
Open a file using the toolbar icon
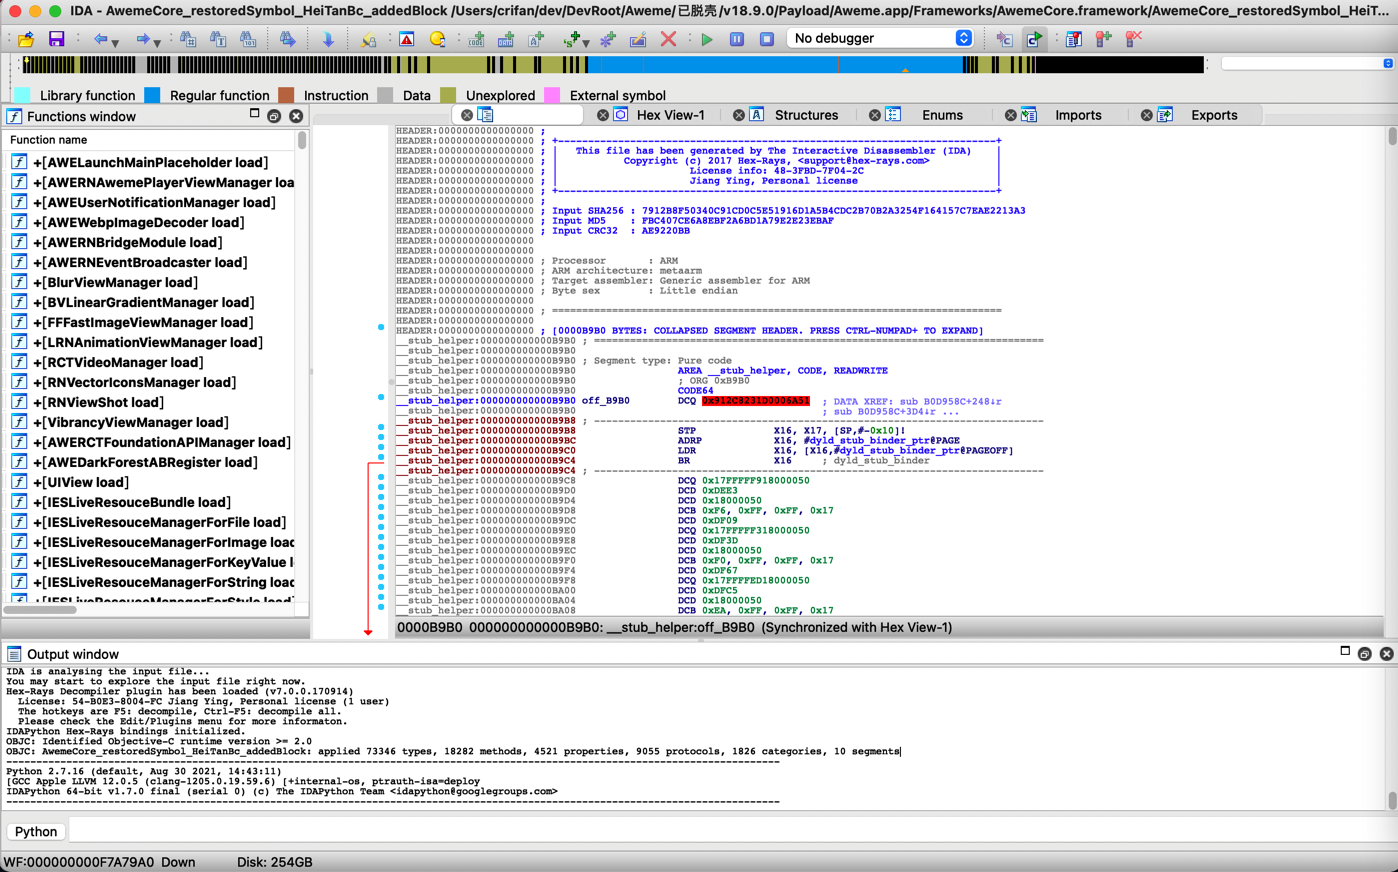pyautogui.click(x=24, y=38)
